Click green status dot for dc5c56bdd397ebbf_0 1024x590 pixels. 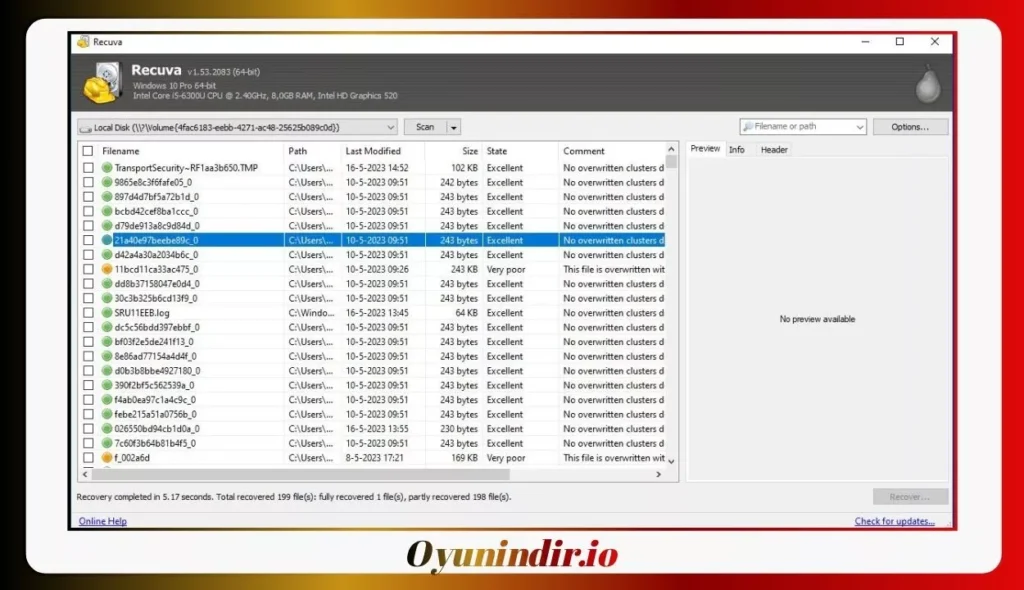coord(107,327)
